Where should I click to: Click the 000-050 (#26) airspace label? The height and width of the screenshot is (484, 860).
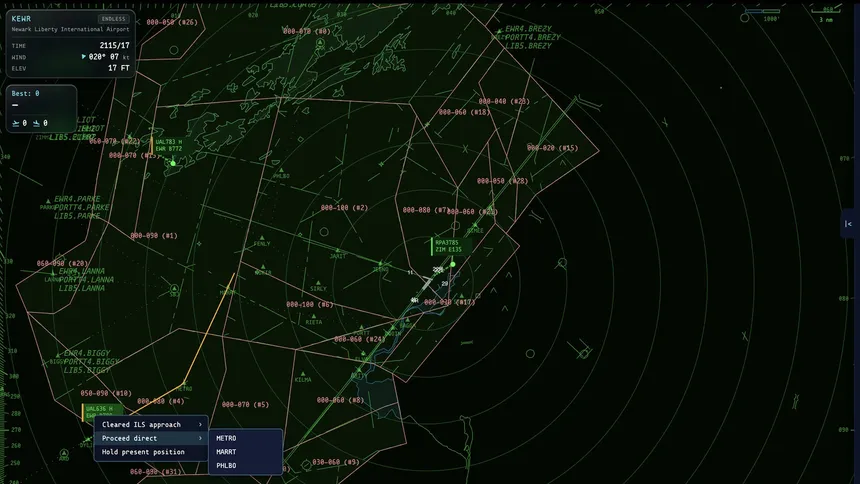coord(172,22)
